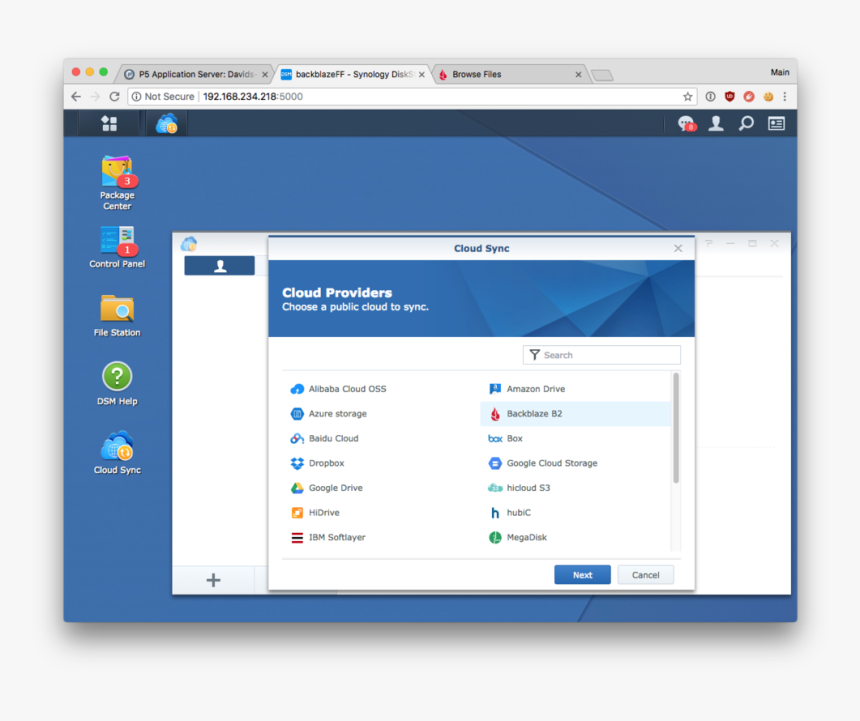This screenshot has height=721, width=860.
Task: Close the Browse Files tab
Action: pyautogui.click(x=578, y=75)
